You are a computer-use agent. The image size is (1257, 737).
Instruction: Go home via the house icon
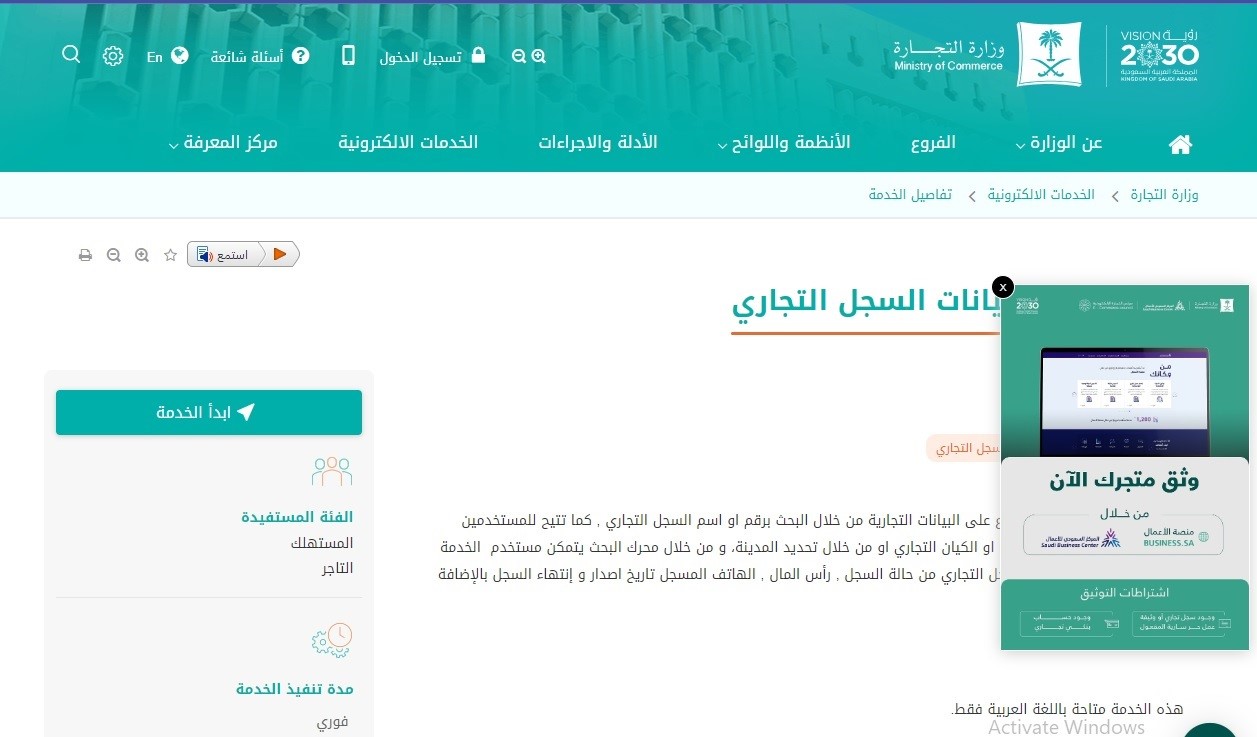pyautogui.click(x=1180, y=144)
